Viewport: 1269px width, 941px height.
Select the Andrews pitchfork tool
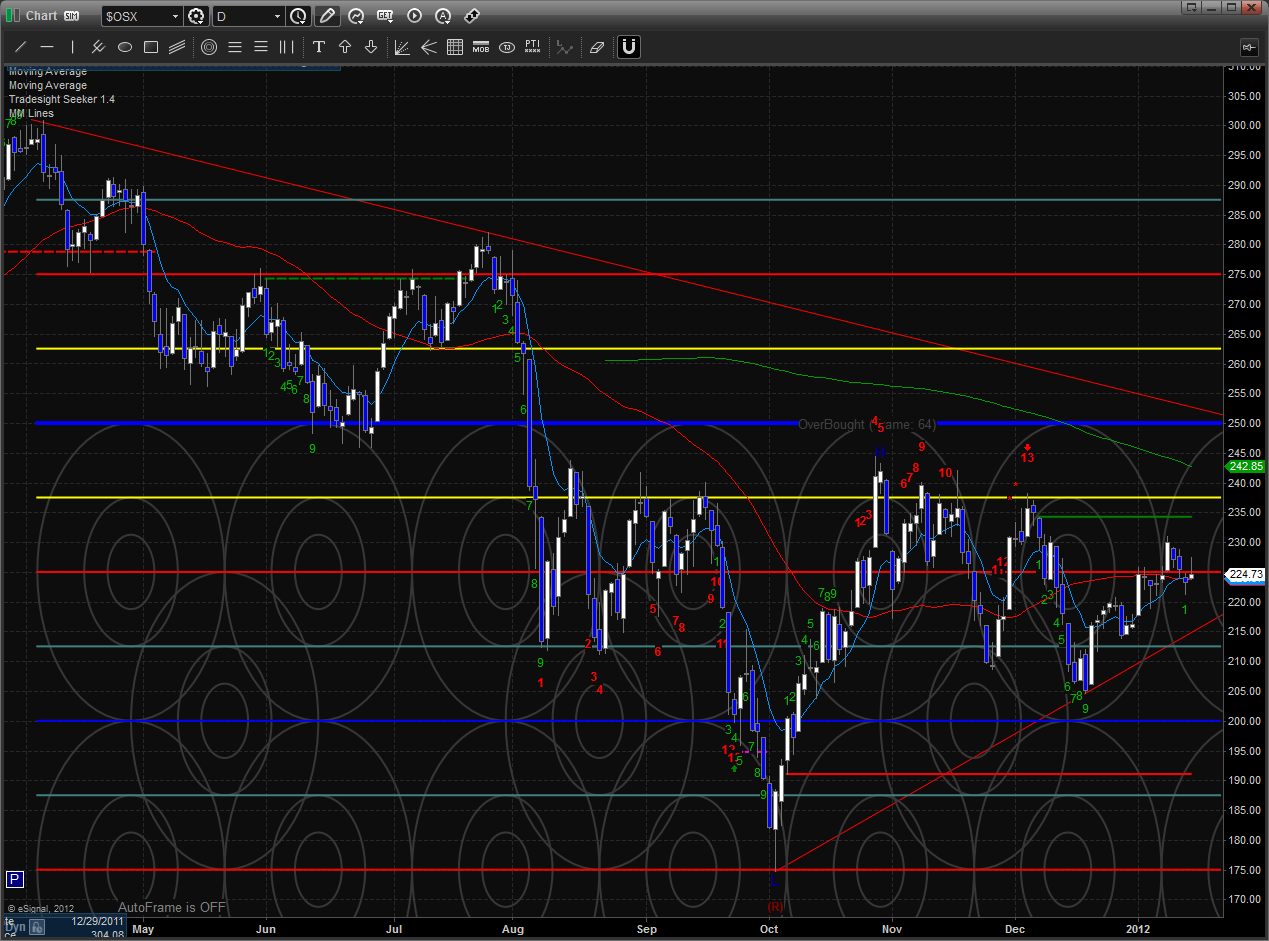coord(99,47)
